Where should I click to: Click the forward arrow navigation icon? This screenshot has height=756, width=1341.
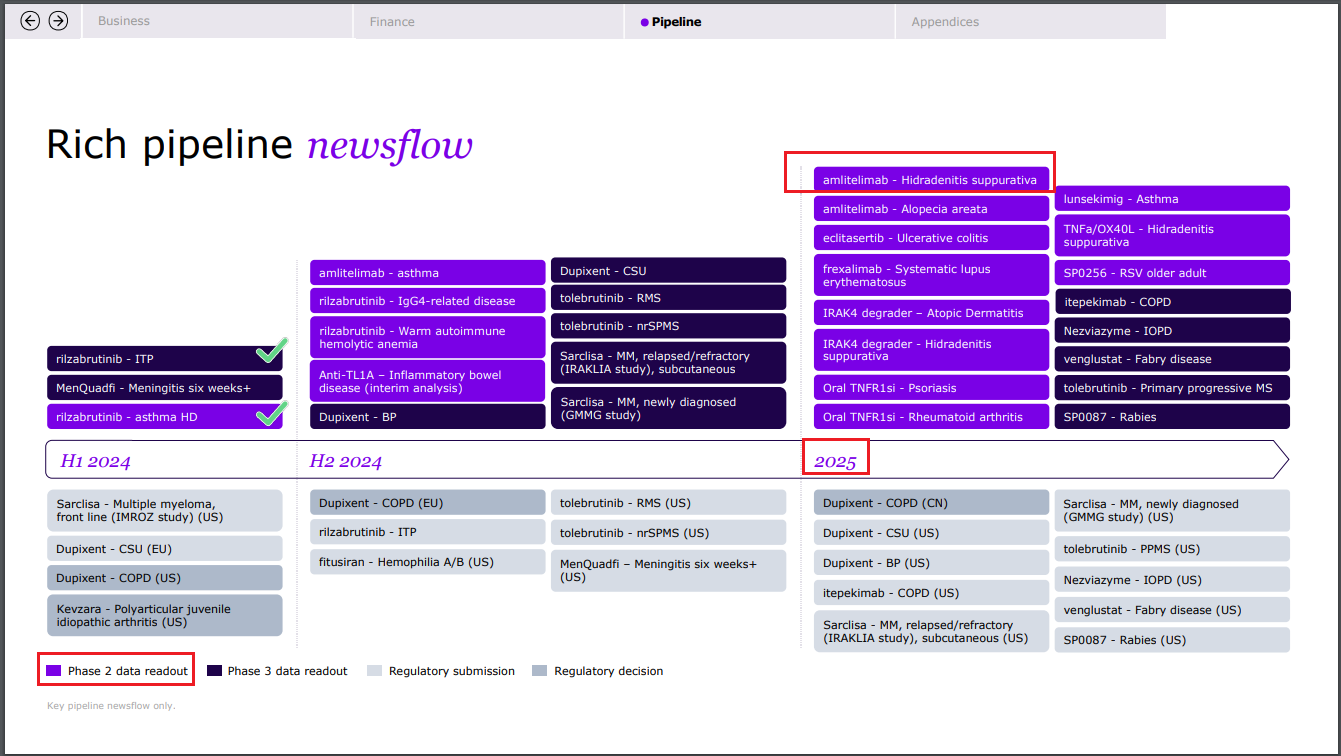click(x=58, y=21)
